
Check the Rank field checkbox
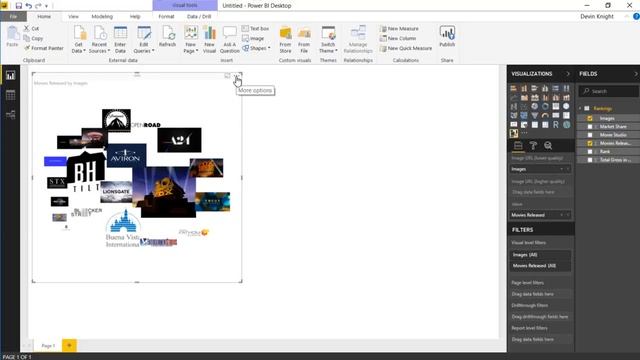coord(590,151)
